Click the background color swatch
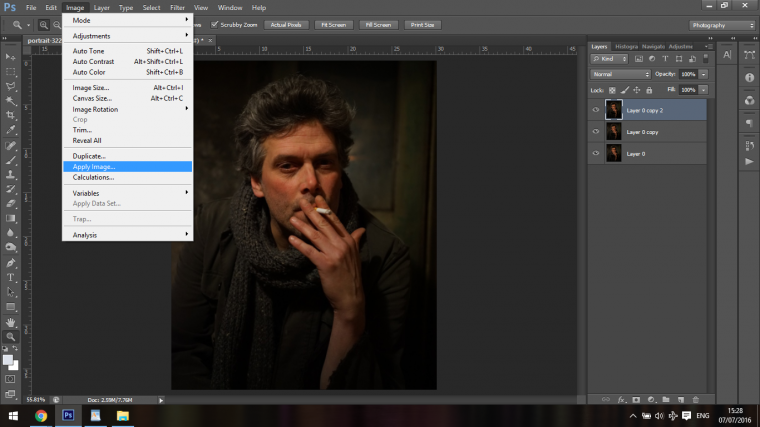This screenshot has width=760, height=427. (x=15, y=366)
